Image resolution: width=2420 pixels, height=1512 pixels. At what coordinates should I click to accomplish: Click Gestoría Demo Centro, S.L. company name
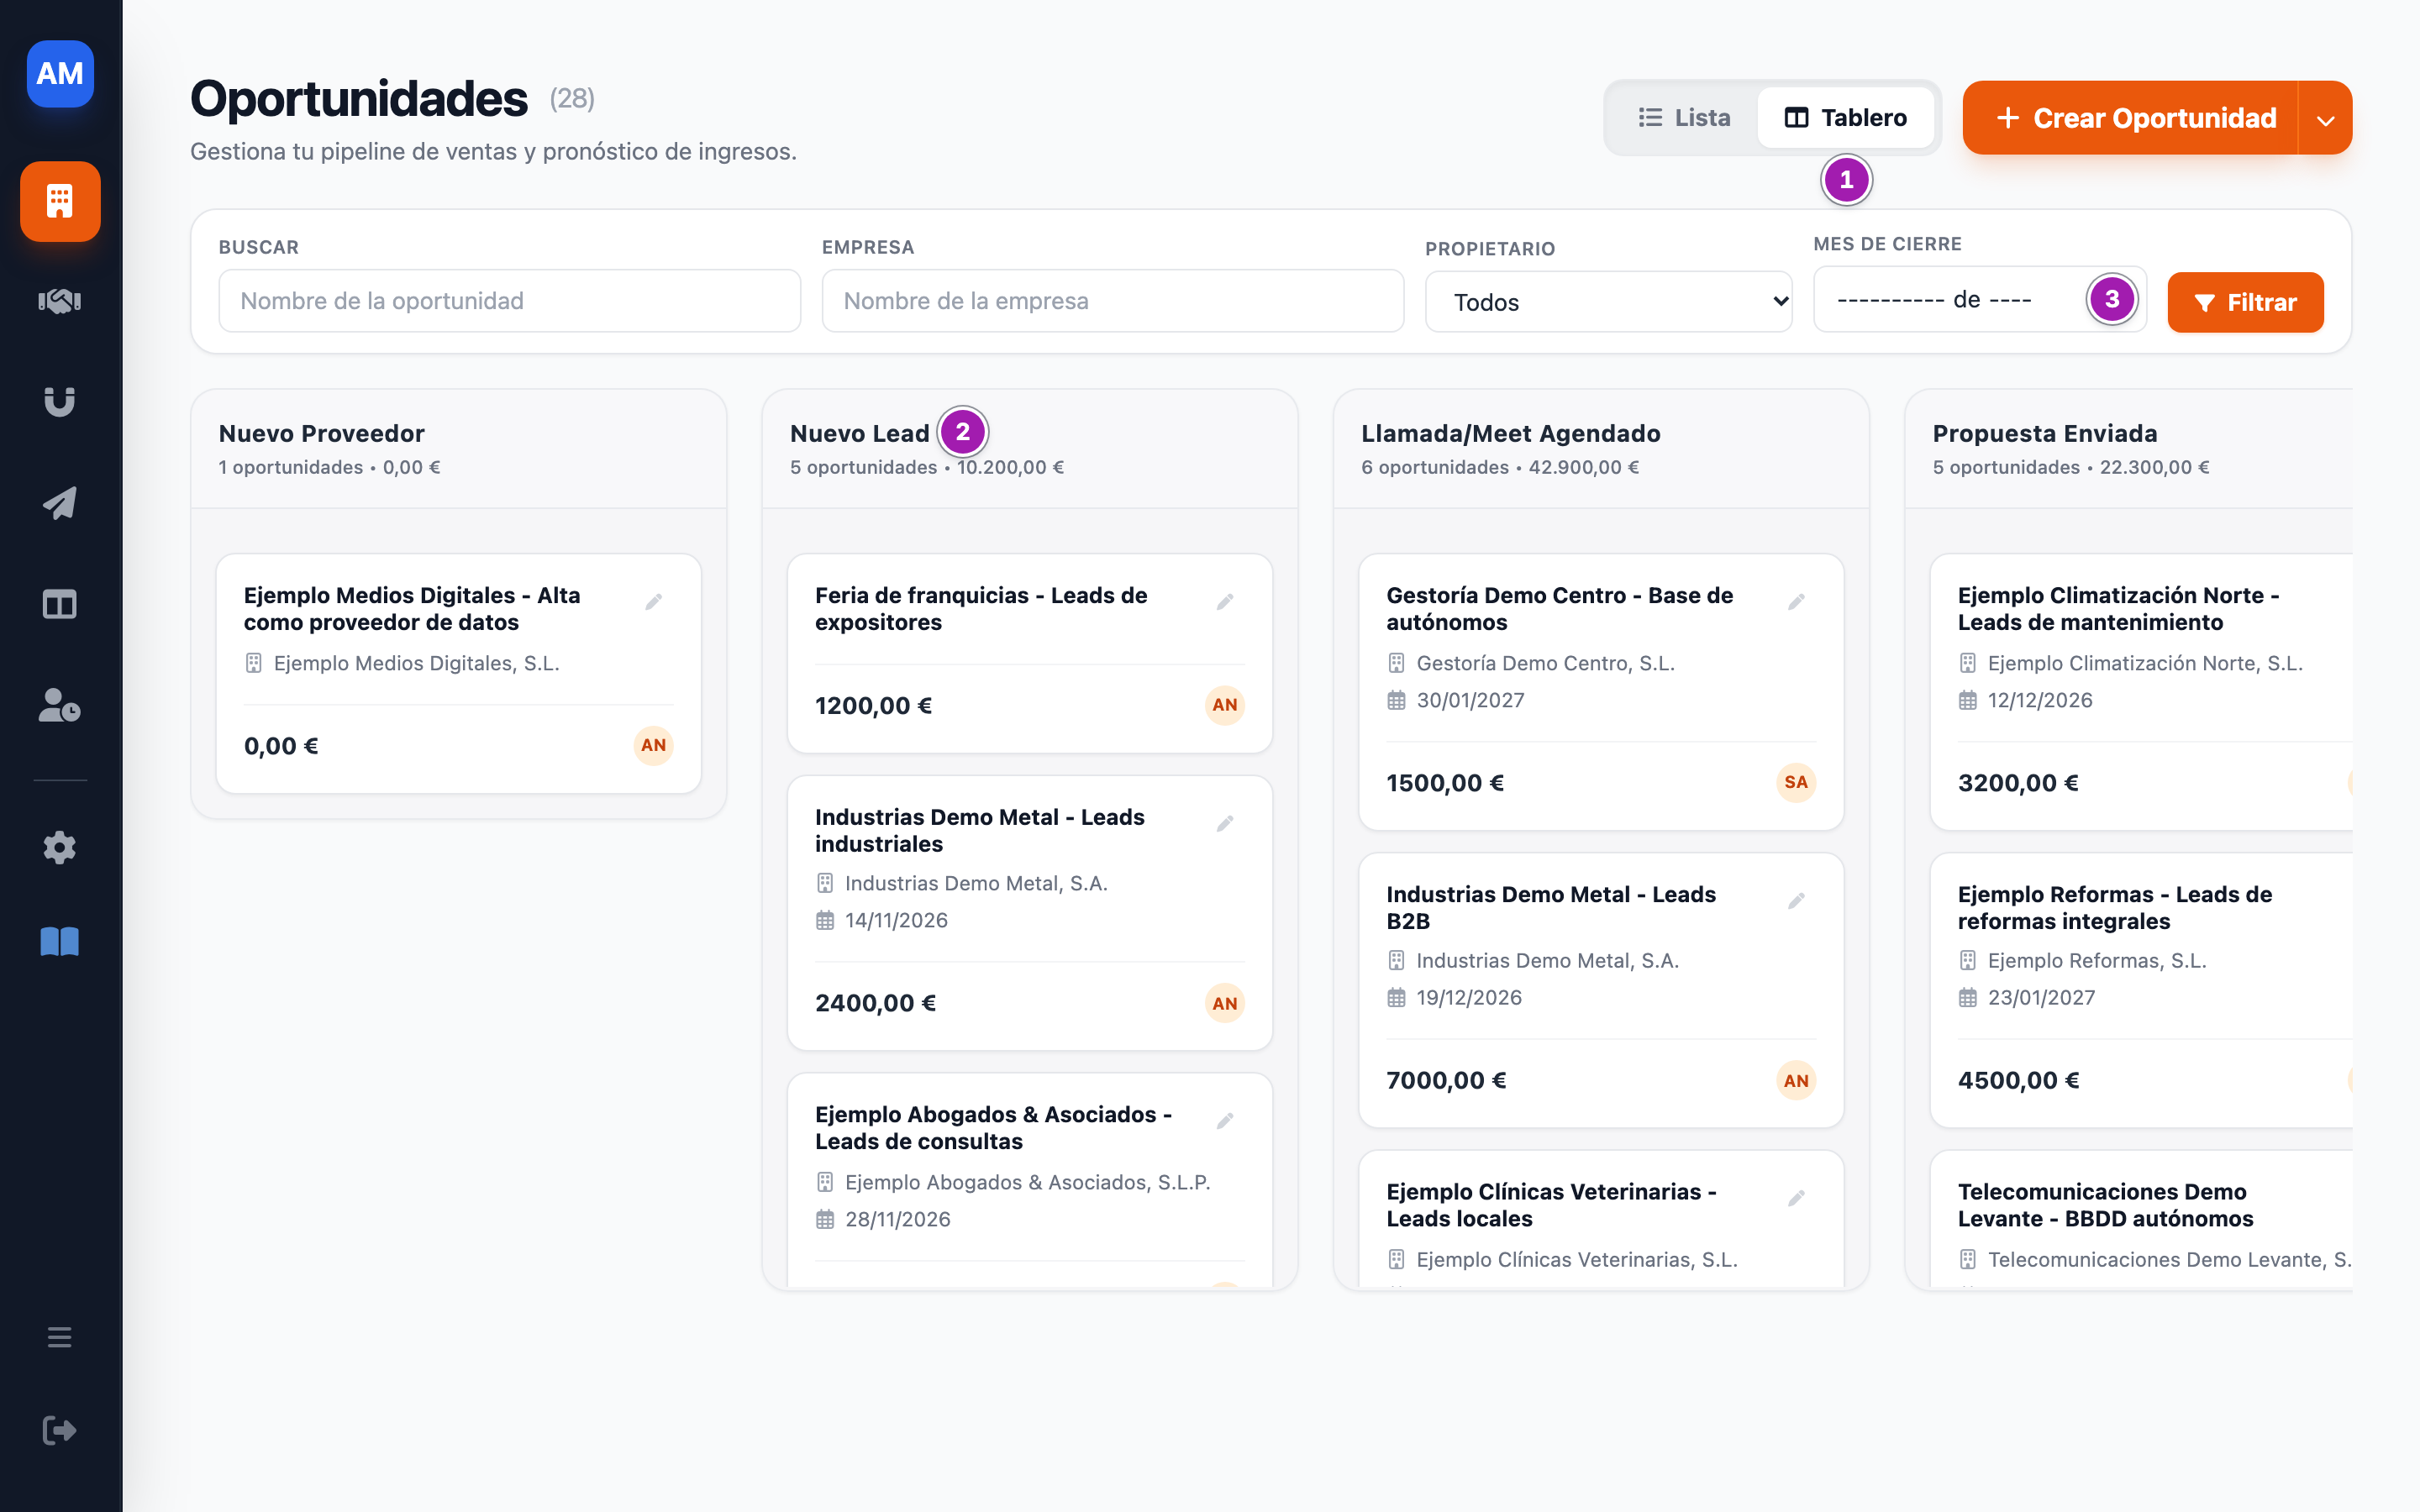(1545, 663)
